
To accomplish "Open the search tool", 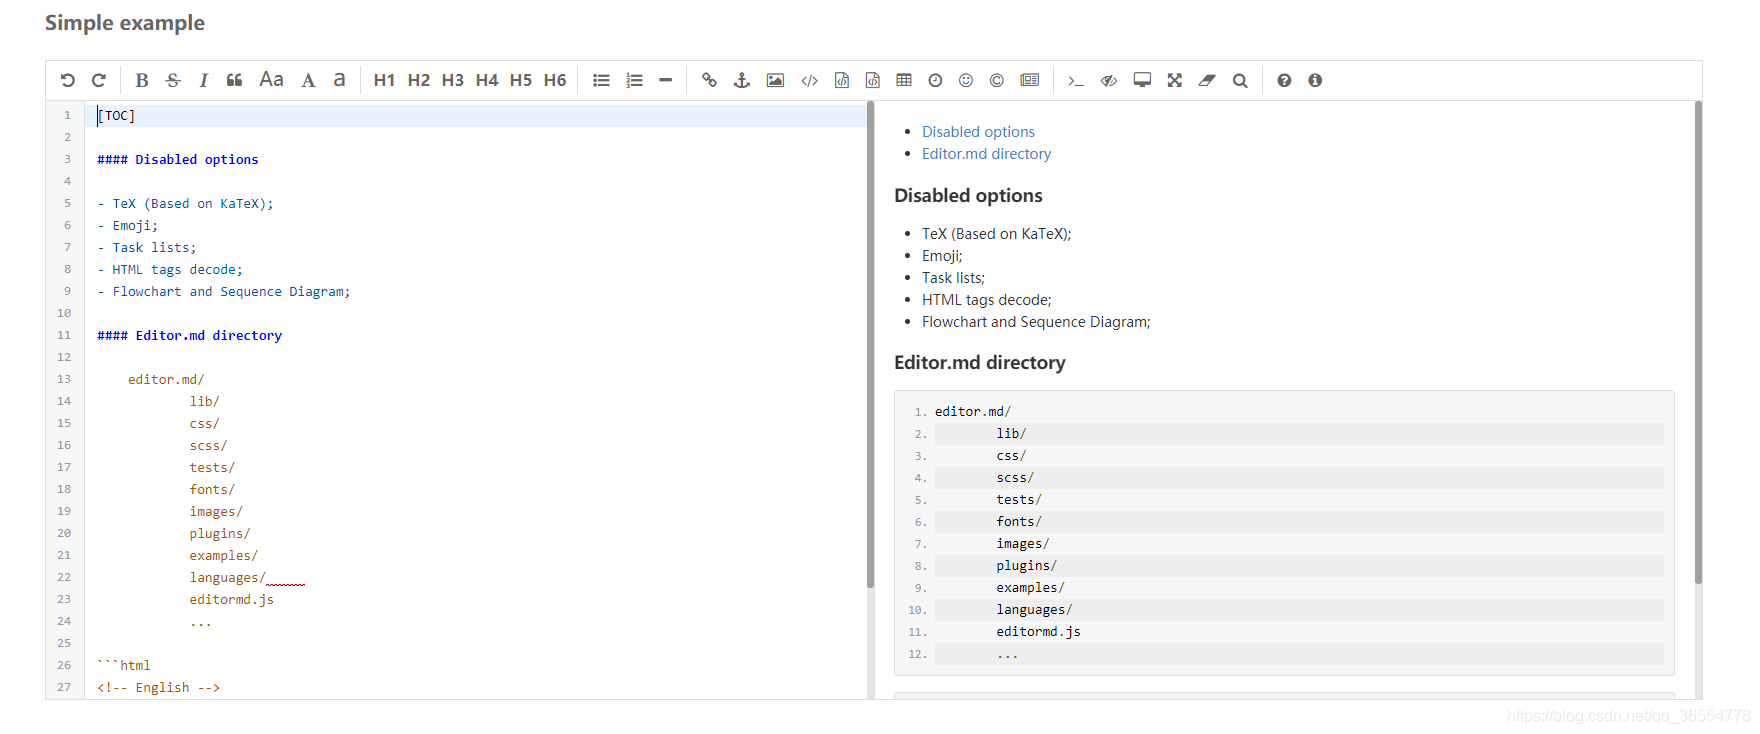I will (1240, 80).
